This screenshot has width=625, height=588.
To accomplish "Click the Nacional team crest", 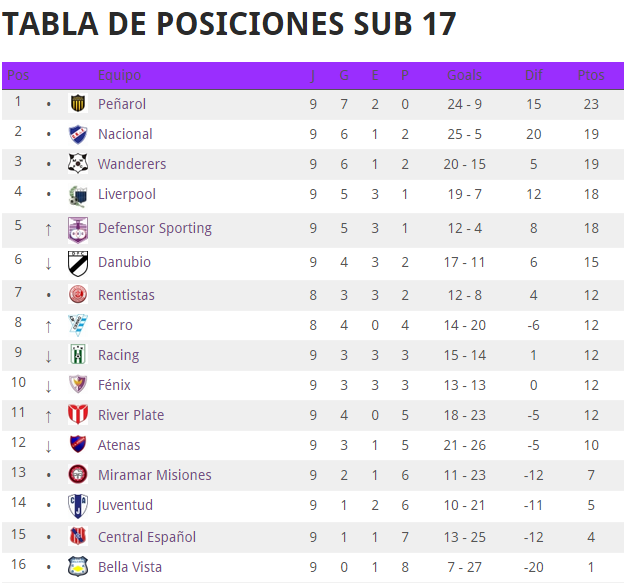I will [x=78, y=134].
